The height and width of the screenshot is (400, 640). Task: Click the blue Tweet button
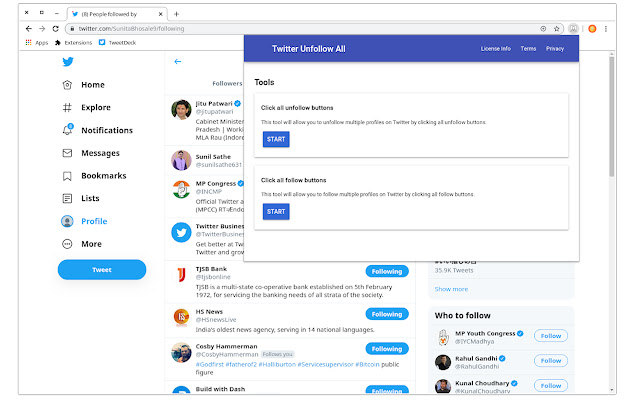coord(102,270)
